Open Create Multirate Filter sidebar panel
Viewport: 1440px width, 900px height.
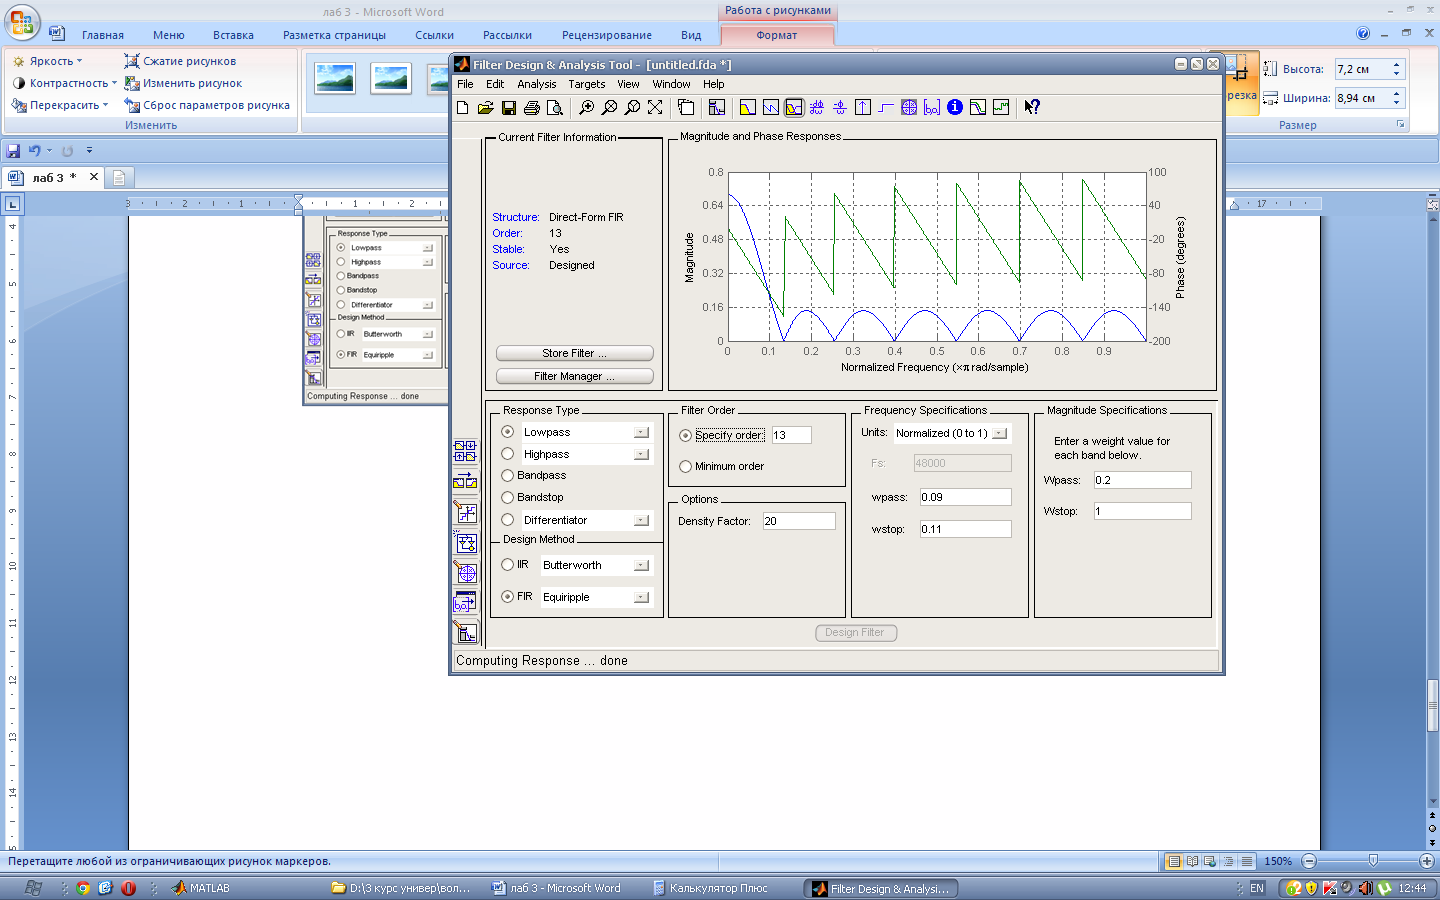click(466, 452)
